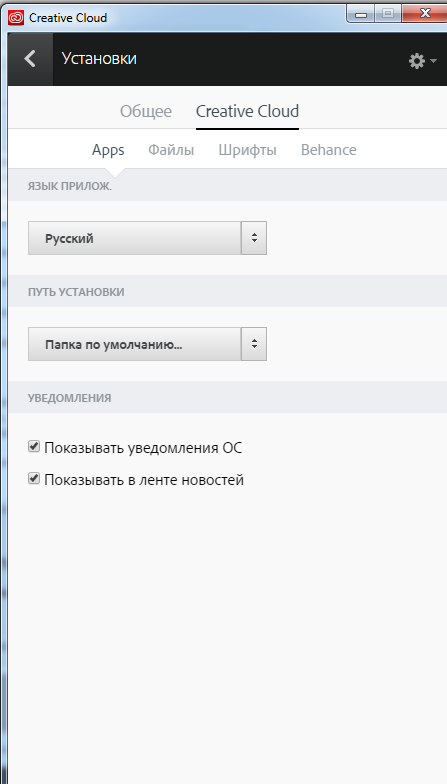Go back using the left arrow icon
Screen dimensions: 447x784
tap(30, 59)
